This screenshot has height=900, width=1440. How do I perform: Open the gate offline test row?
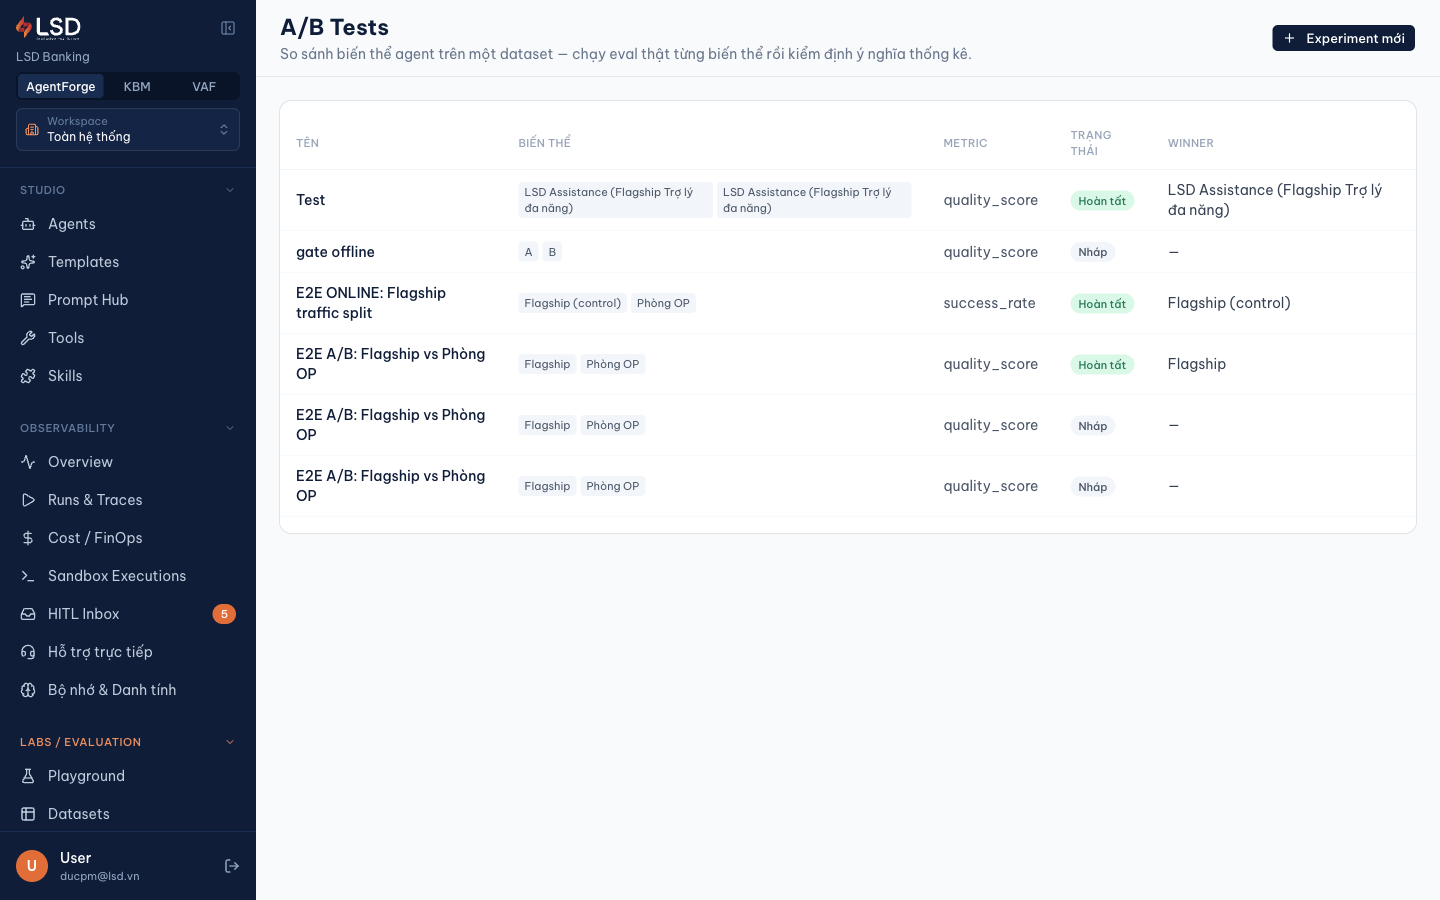coord(848,252)
